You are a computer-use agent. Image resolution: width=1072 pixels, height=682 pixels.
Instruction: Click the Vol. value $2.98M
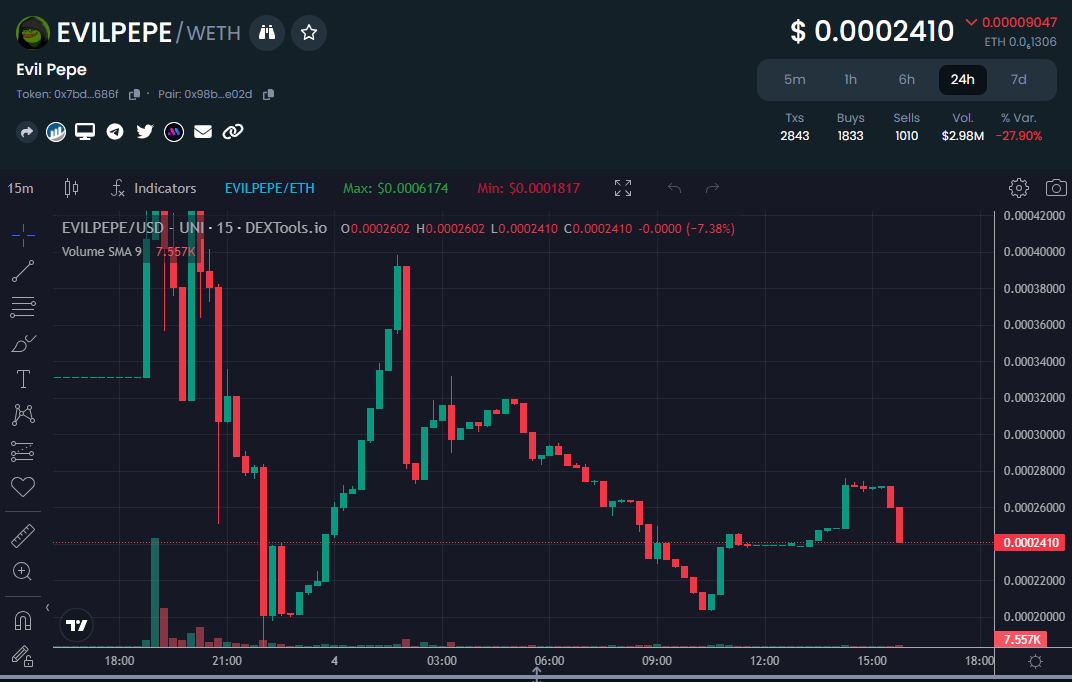[963, 136]
